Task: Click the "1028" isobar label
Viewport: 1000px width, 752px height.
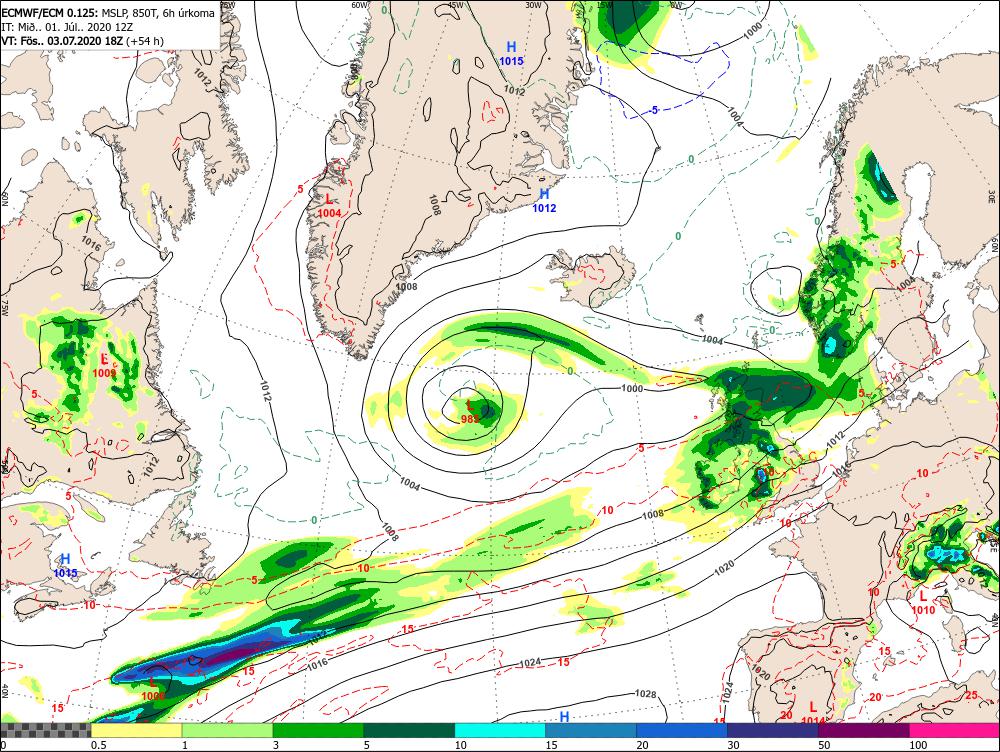Action: click(x=646, y=693)
